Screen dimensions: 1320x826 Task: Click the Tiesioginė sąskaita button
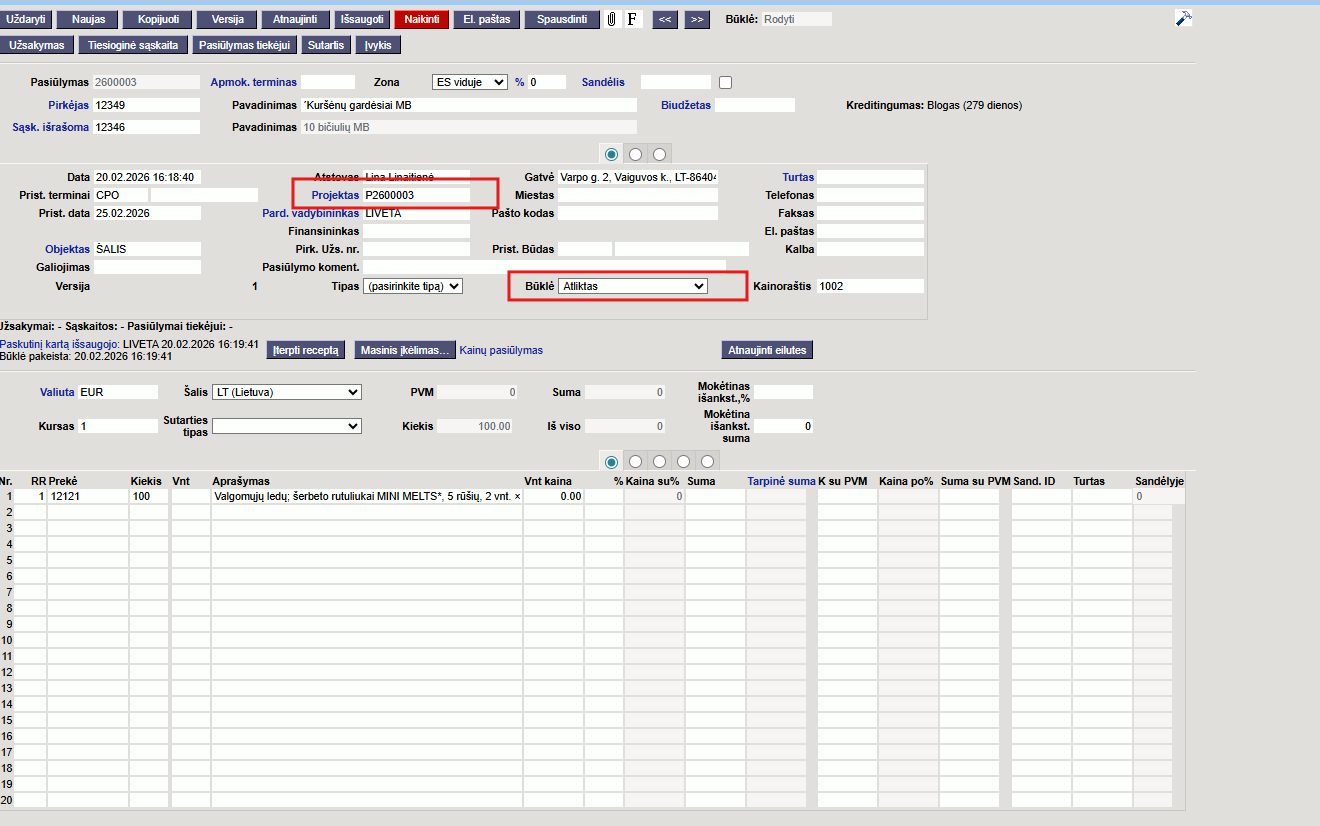pos(133,45)
